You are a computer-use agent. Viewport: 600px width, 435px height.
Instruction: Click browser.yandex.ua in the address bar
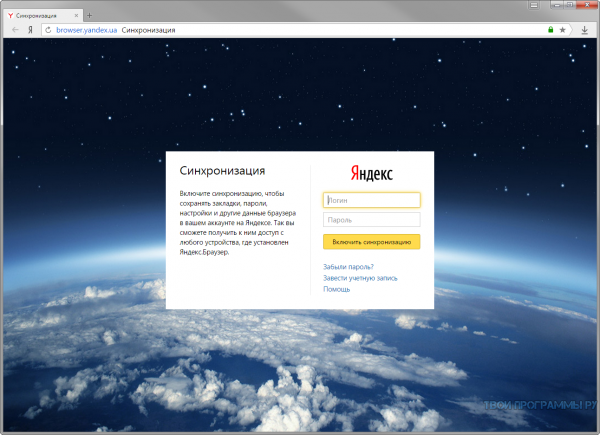(x=86, y=30)
